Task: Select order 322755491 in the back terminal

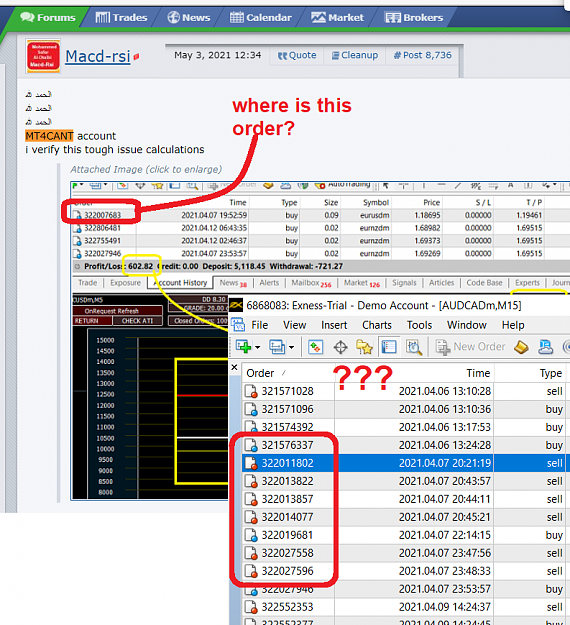Action: point(320,241)
